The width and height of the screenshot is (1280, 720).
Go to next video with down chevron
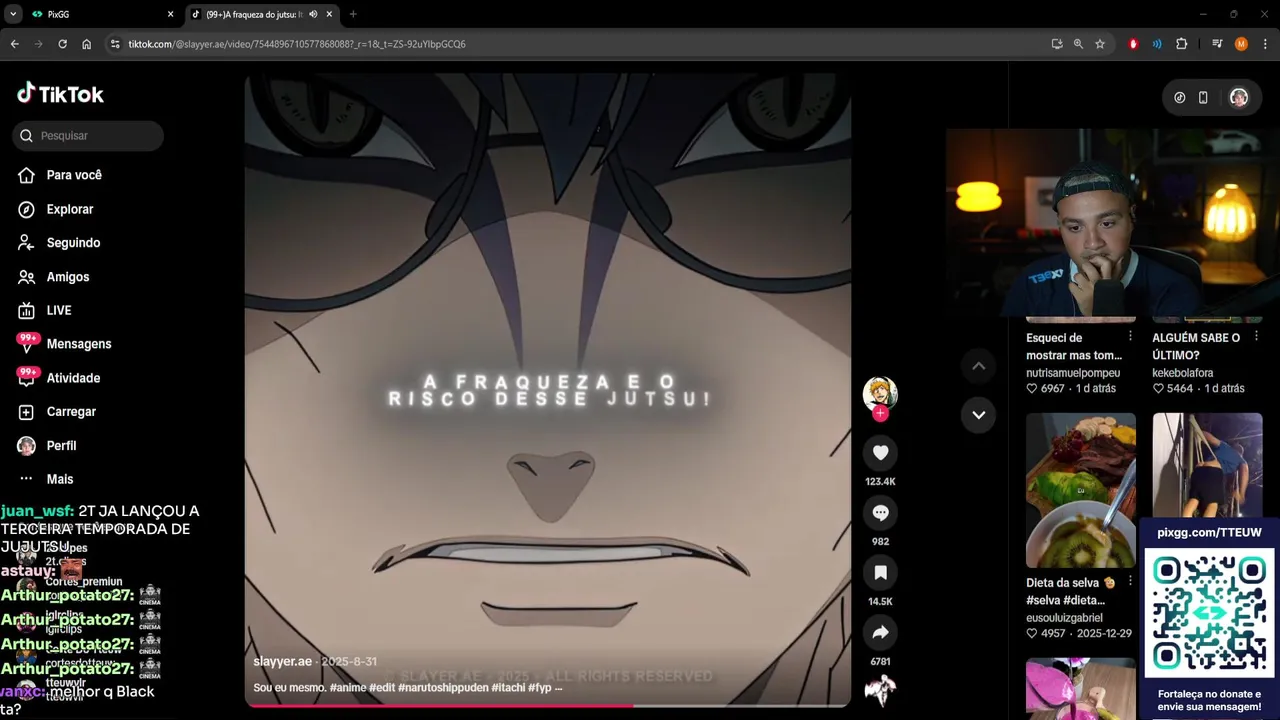[x=979, y=414]
